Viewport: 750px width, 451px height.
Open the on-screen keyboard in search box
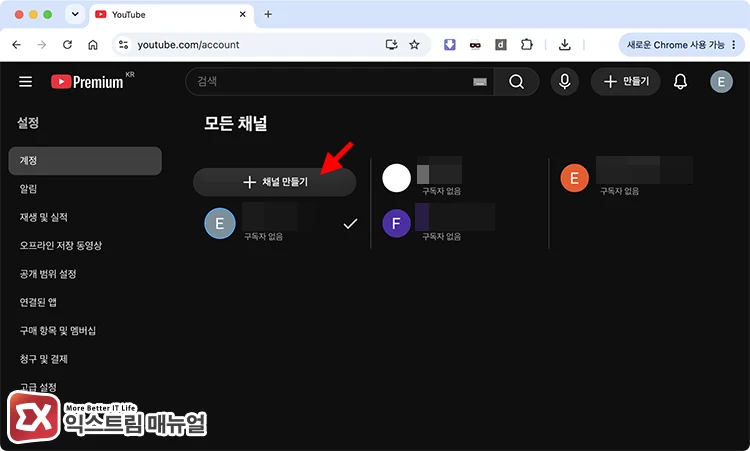coord(480,82)
